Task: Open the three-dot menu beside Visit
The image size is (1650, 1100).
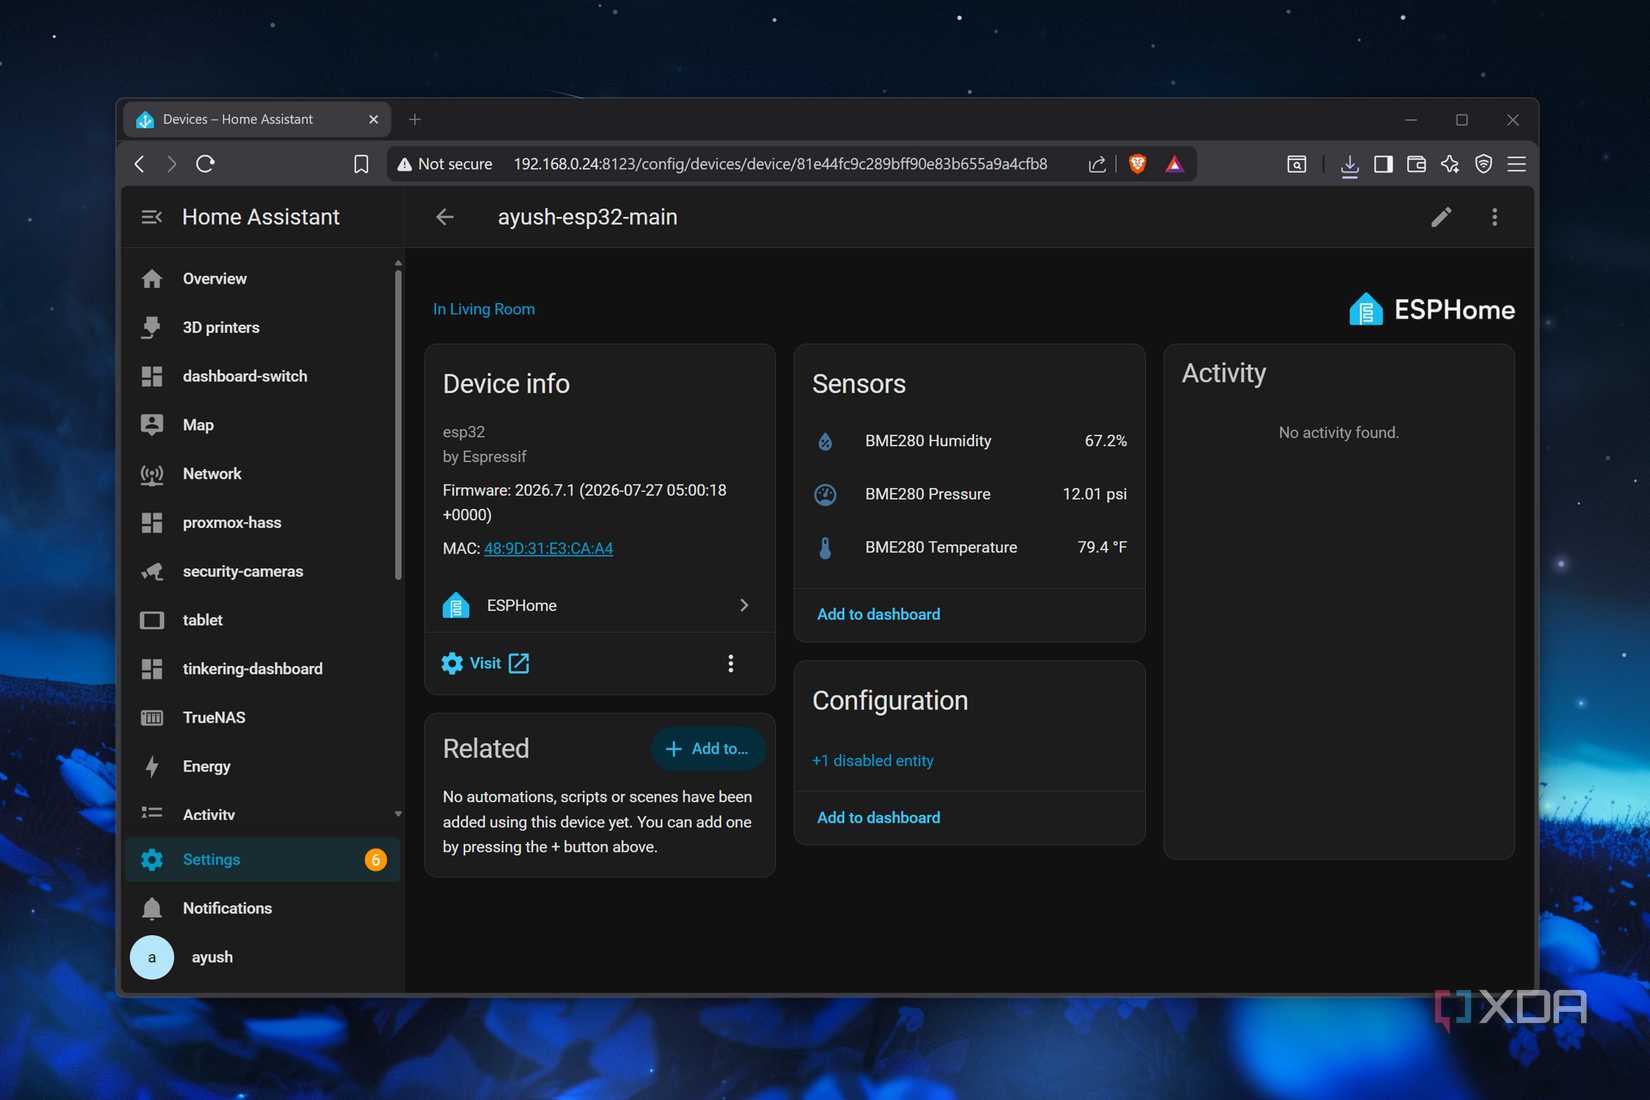Action: coord(731,663)
